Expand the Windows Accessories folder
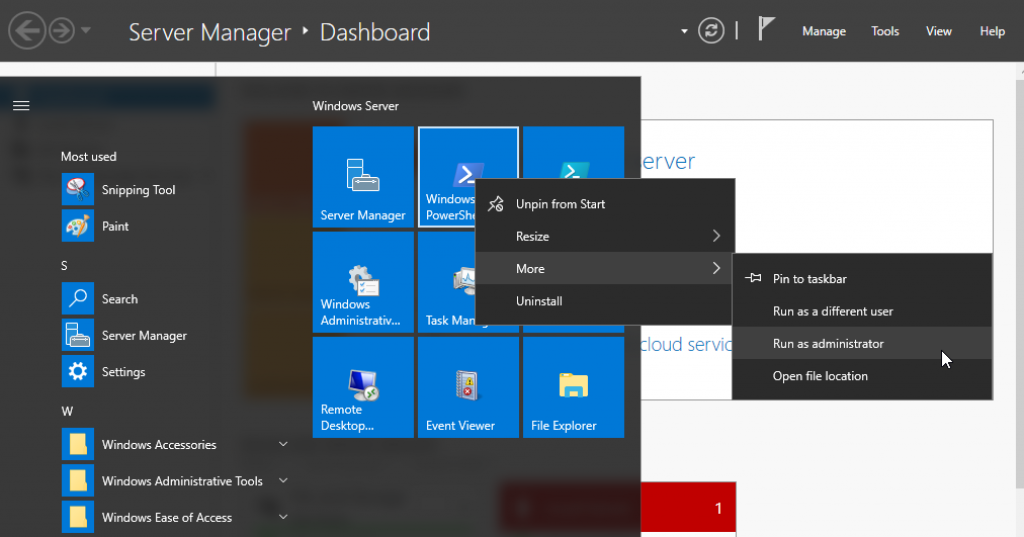 coord(159,445)
